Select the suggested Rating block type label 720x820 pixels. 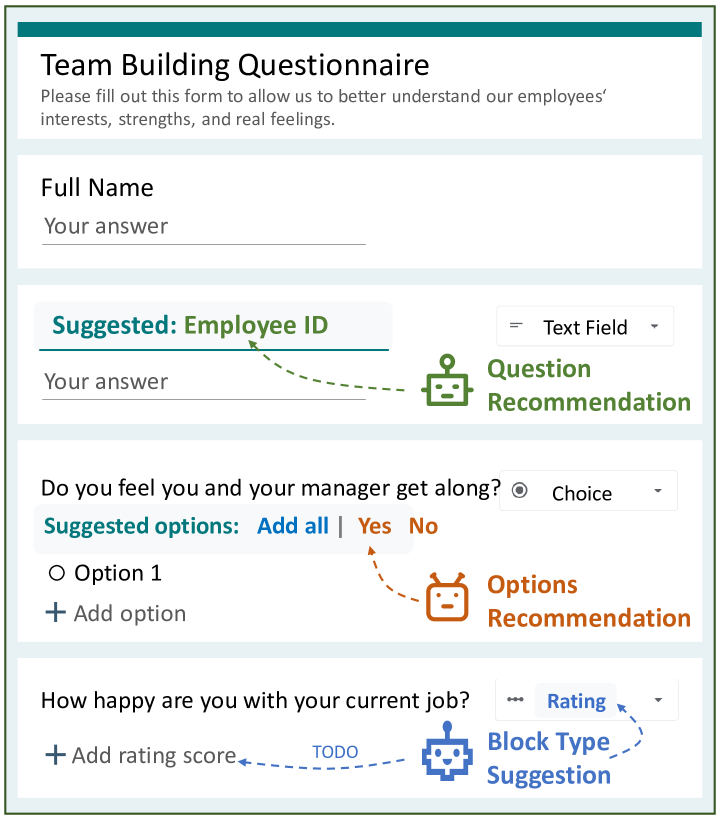[576, 701]
